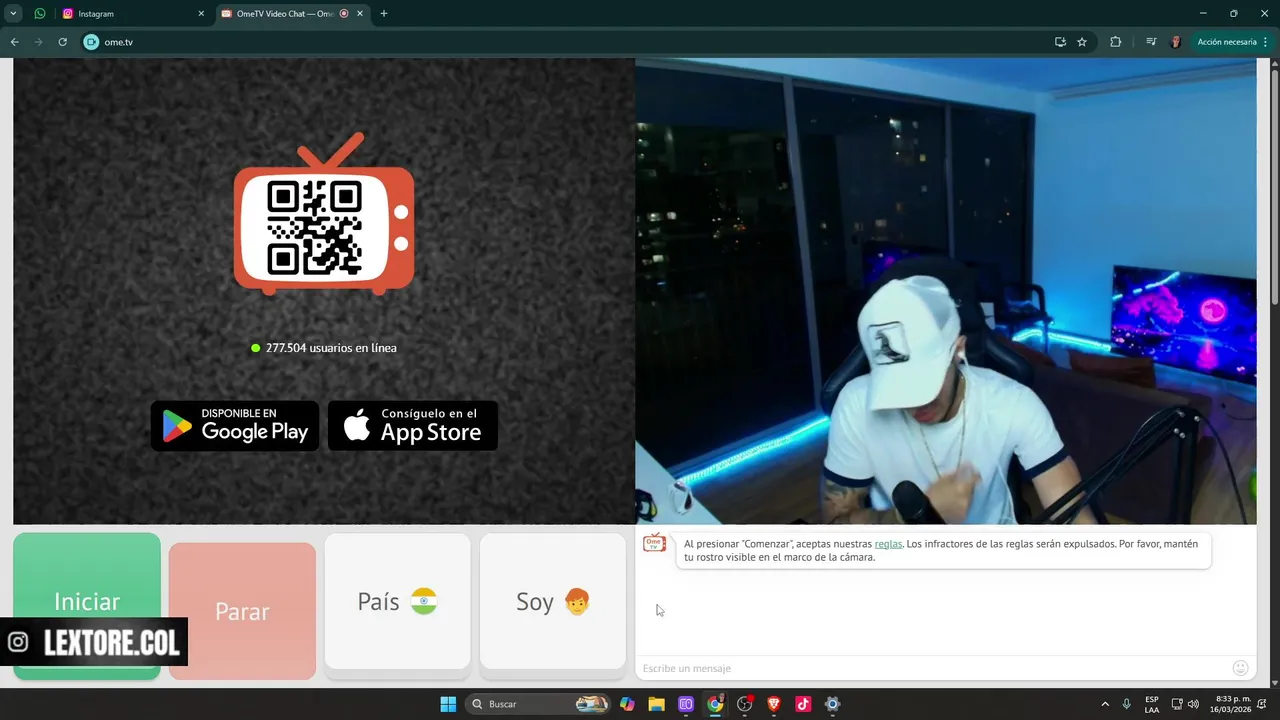Click the local webcam video preview
Screen dimensions: 1280x720
945,291
